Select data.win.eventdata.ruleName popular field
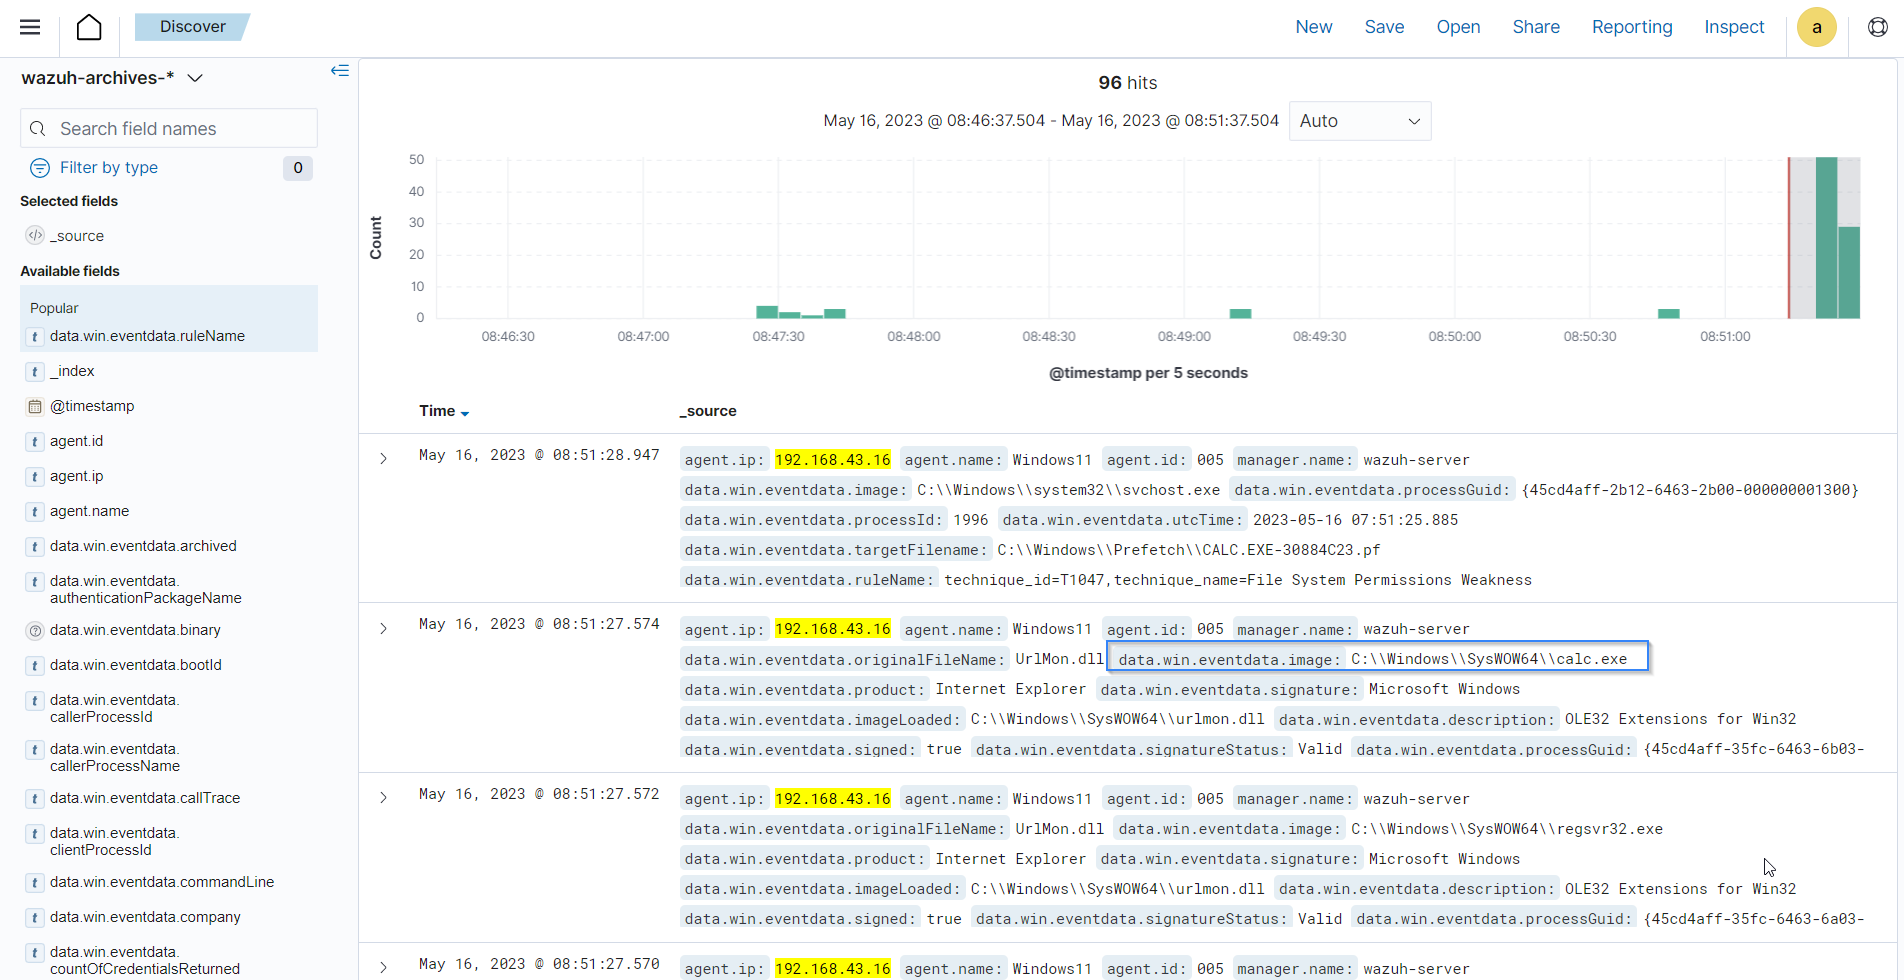This screenshot has height=980, width=1904. pos(147,336)
